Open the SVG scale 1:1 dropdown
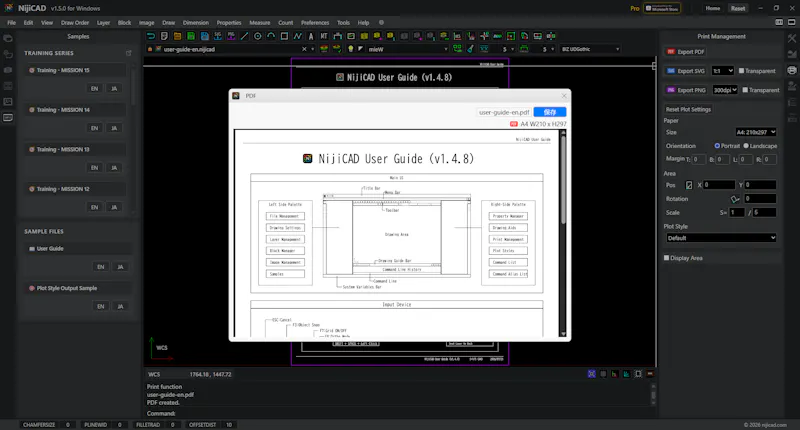 pos(723,71)
